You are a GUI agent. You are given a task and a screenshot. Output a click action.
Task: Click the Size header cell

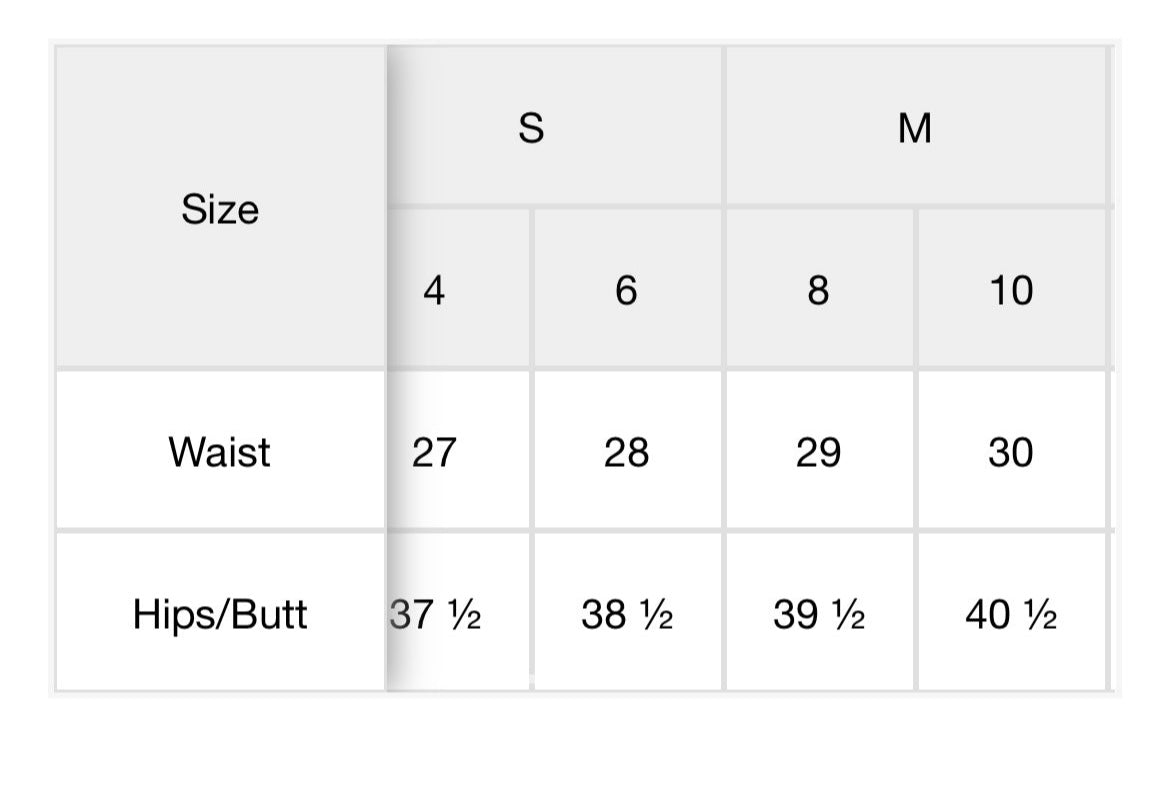click(220, 209)
